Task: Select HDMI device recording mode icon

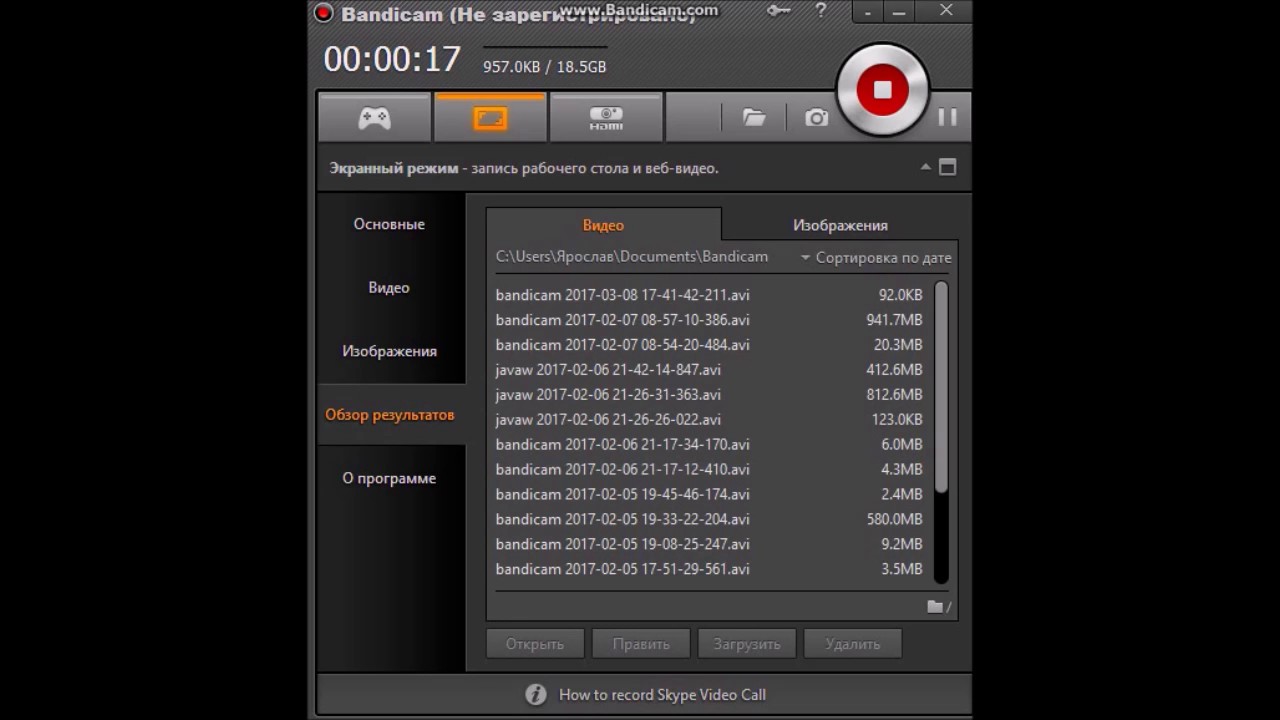Action: click(x=606, y=118)
